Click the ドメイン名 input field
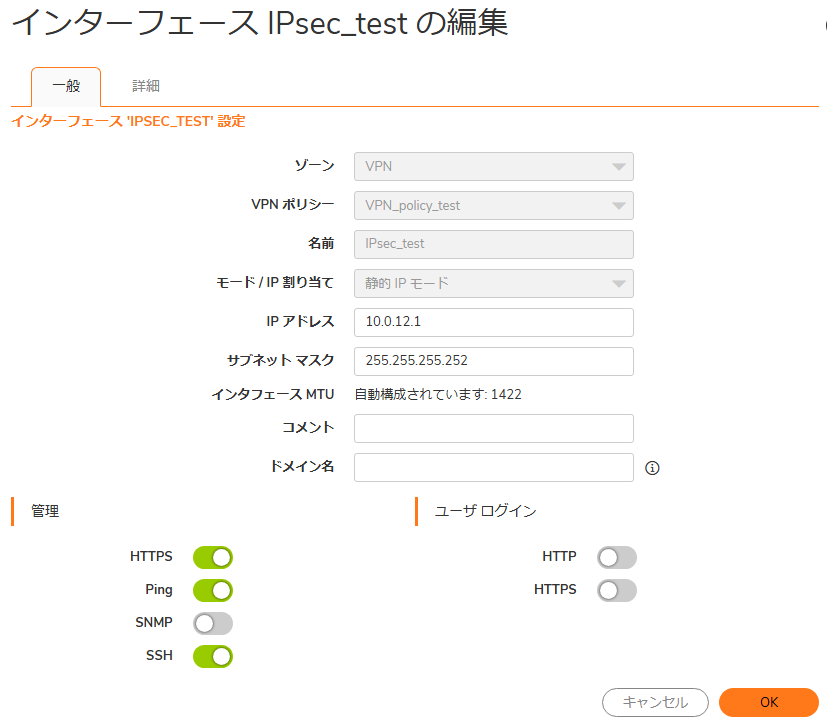 [x=494, y=467]
